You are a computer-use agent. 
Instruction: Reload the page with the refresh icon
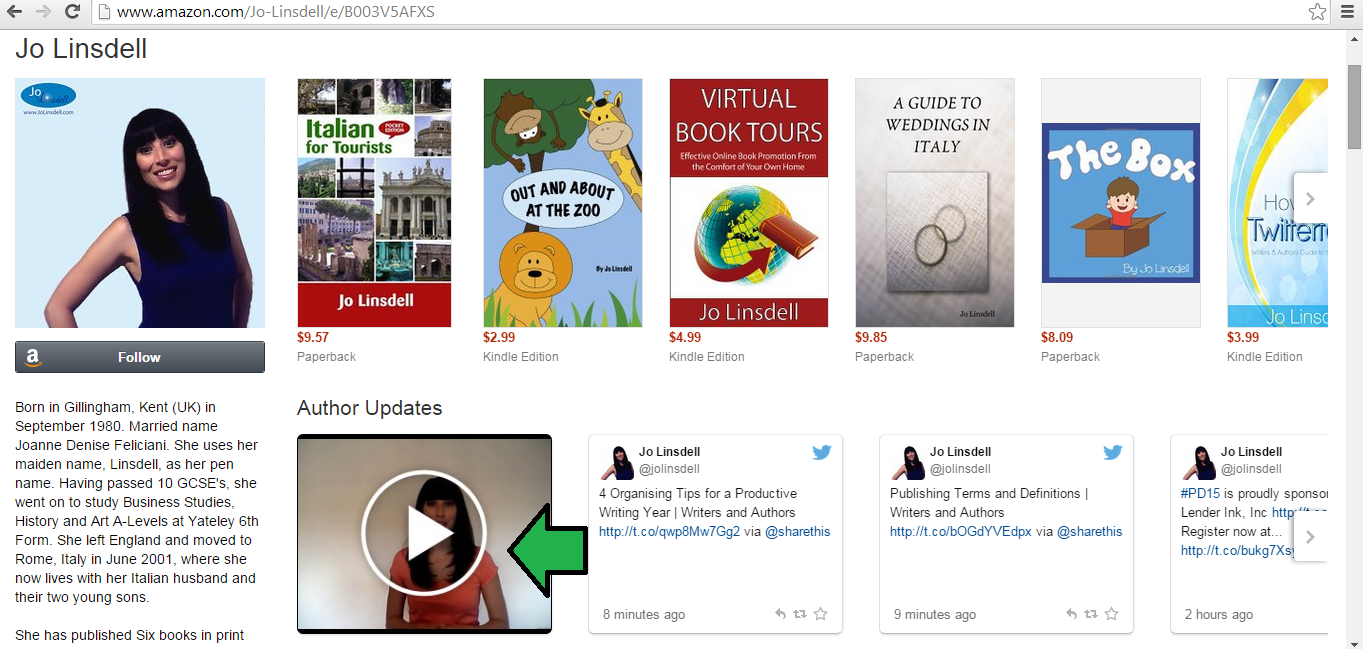coord(72,12)
